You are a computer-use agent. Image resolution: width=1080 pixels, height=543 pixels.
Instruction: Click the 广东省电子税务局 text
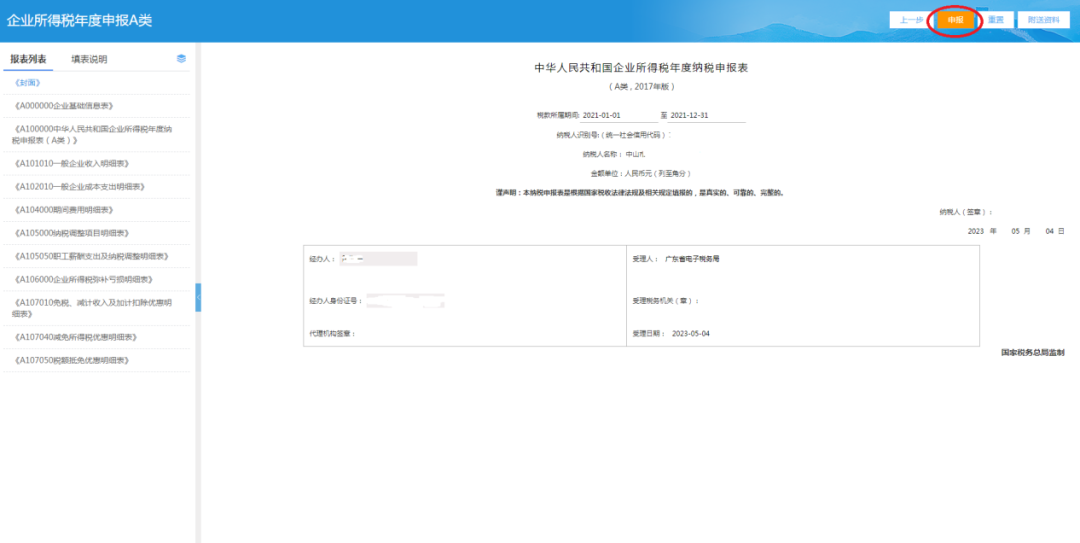[692, 259]
